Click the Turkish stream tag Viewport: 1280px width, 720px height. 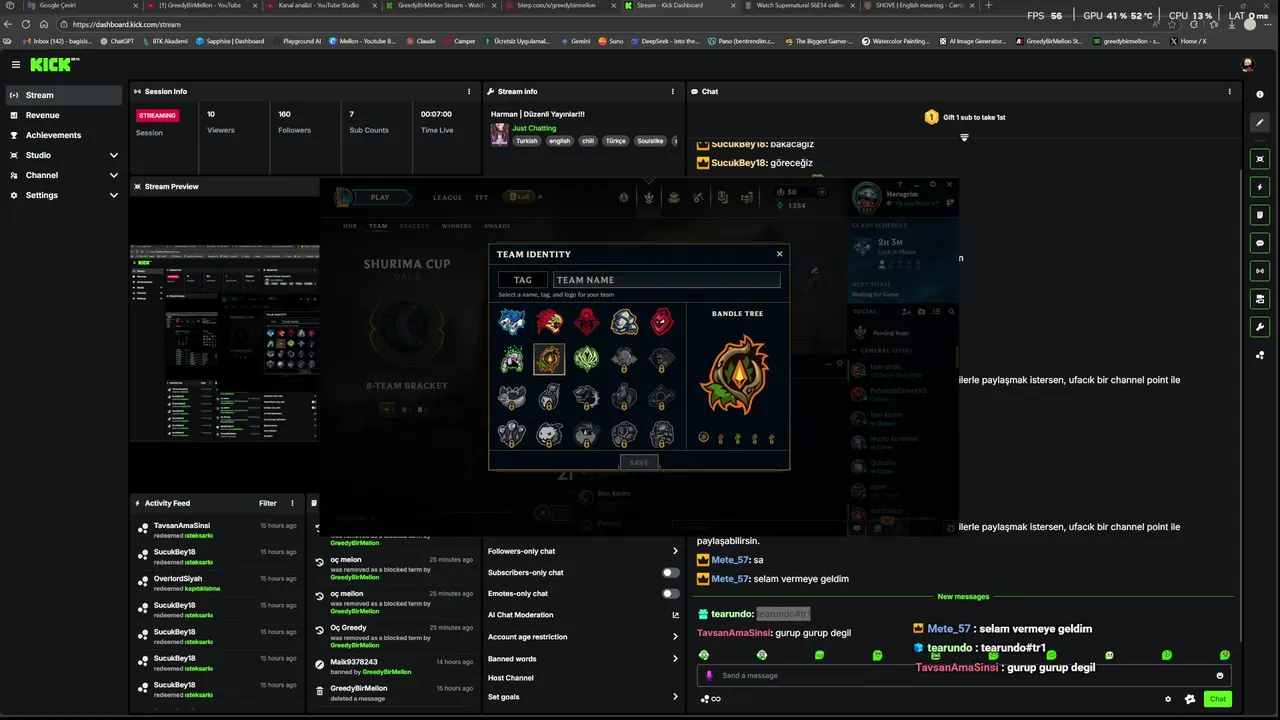(x=526, y=141)
